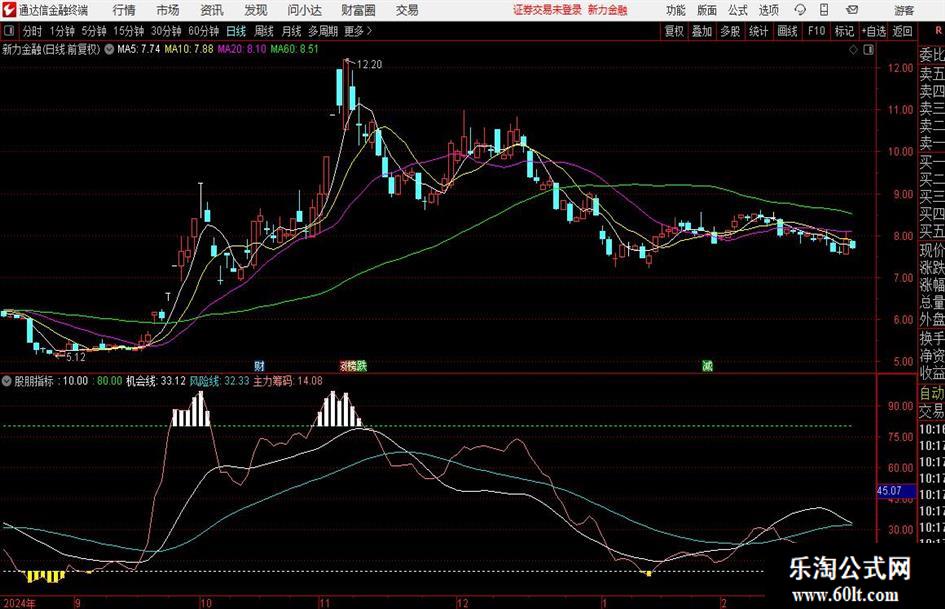Click the diamond icon at chart top right
This screenshot has height=609, width=945.
[853, 50]
